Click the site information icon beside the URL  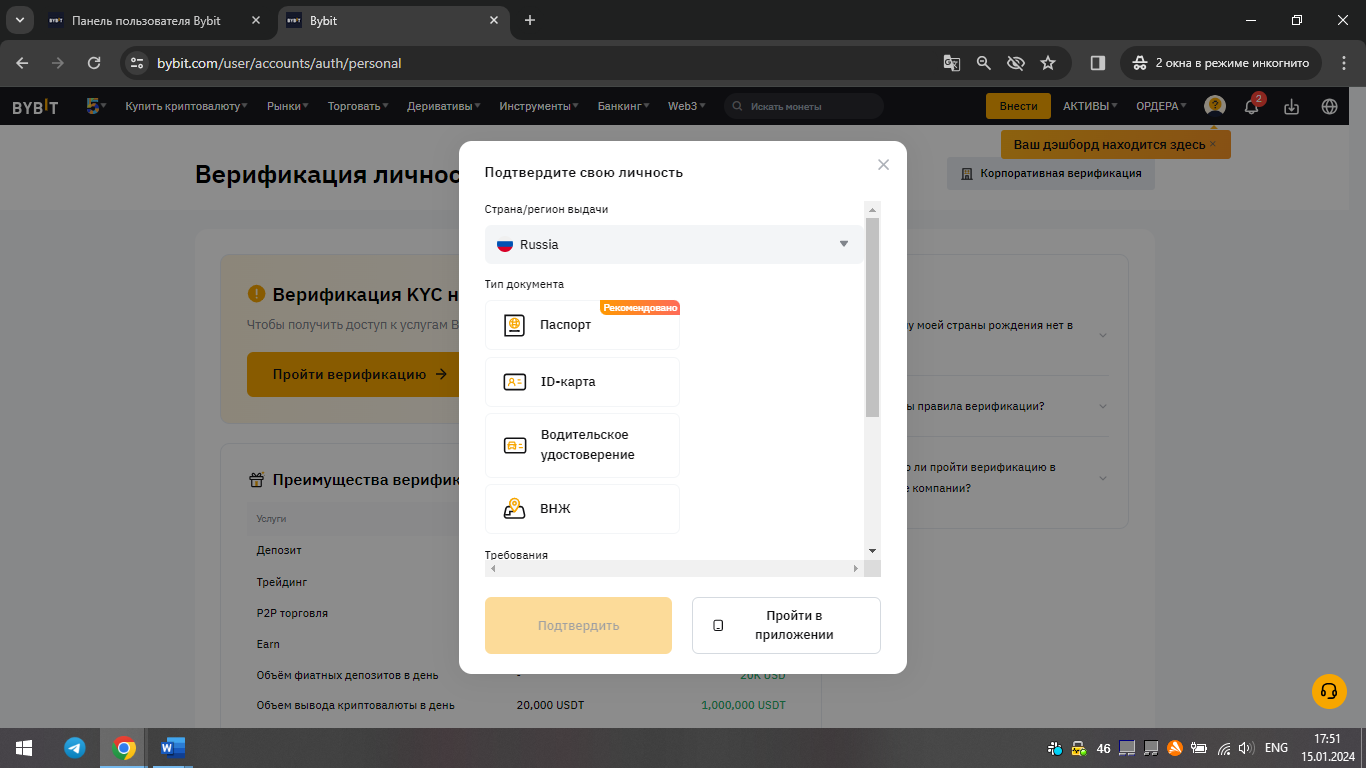coord(138,63)
